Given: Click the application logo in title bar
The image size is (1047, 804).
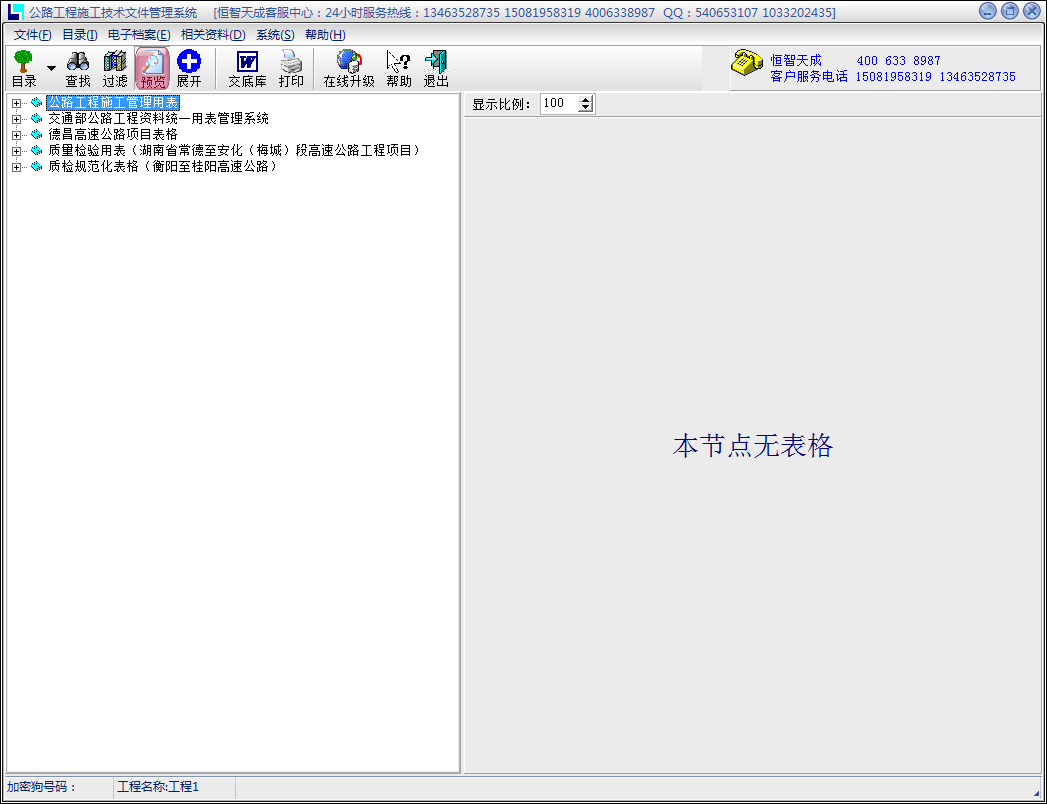Looking at the screenshot, I should pos(15,12).
